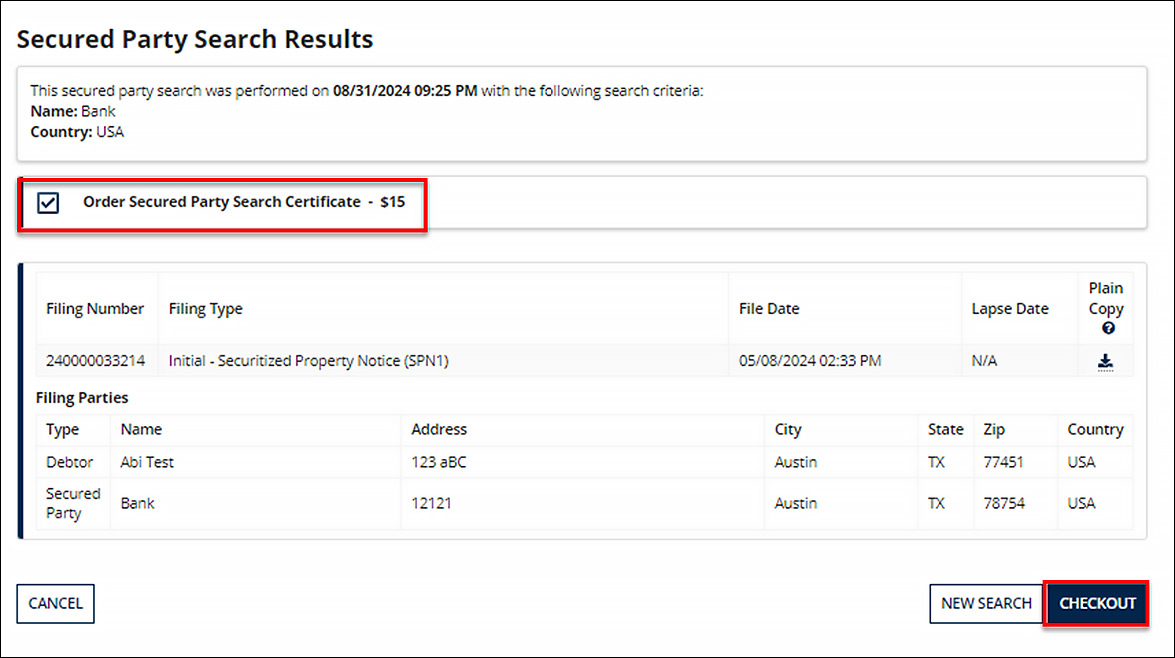Click the File Date column header
1175x658 pixels.
[x=769, y=309]
